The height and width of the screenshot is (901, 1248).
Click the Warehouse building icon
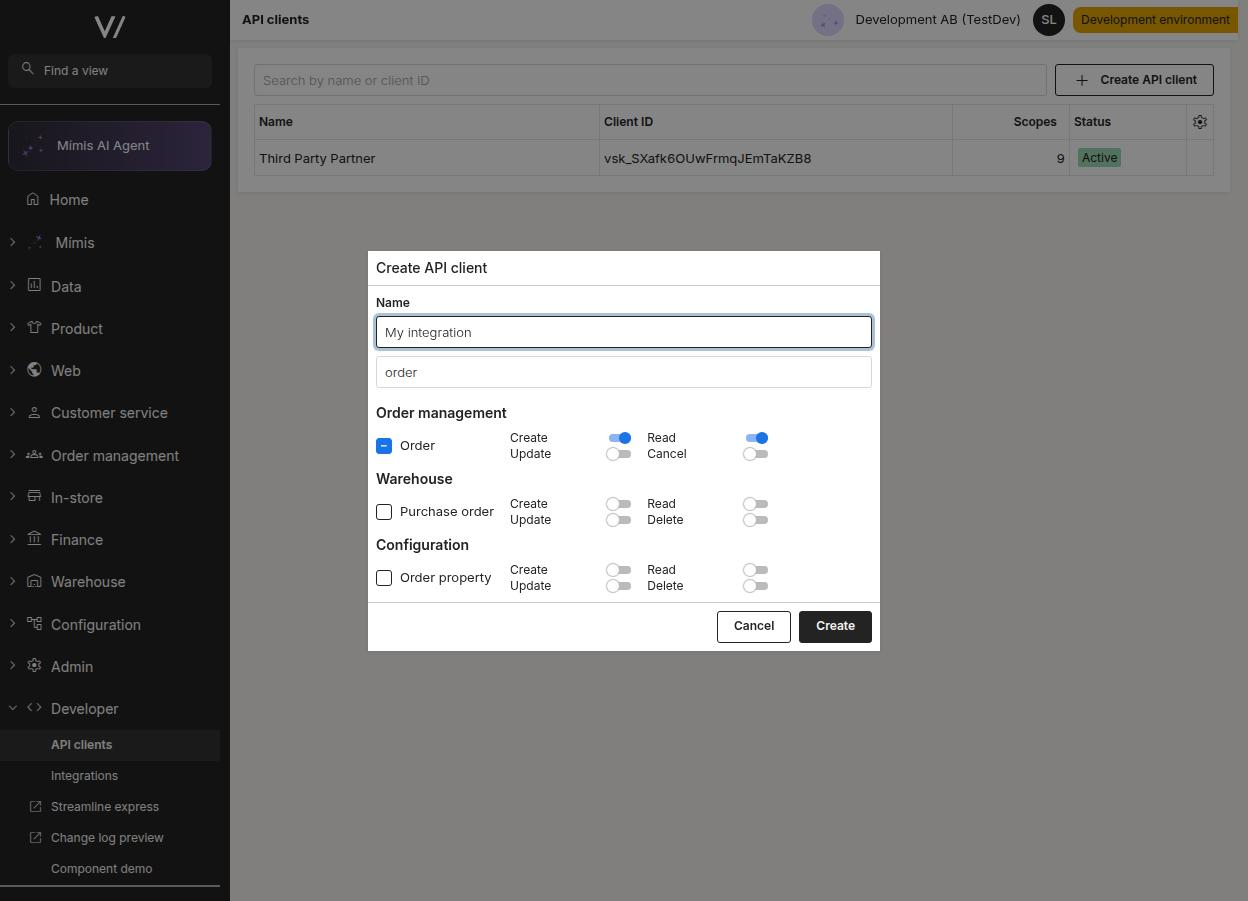[x=34, y=581]
